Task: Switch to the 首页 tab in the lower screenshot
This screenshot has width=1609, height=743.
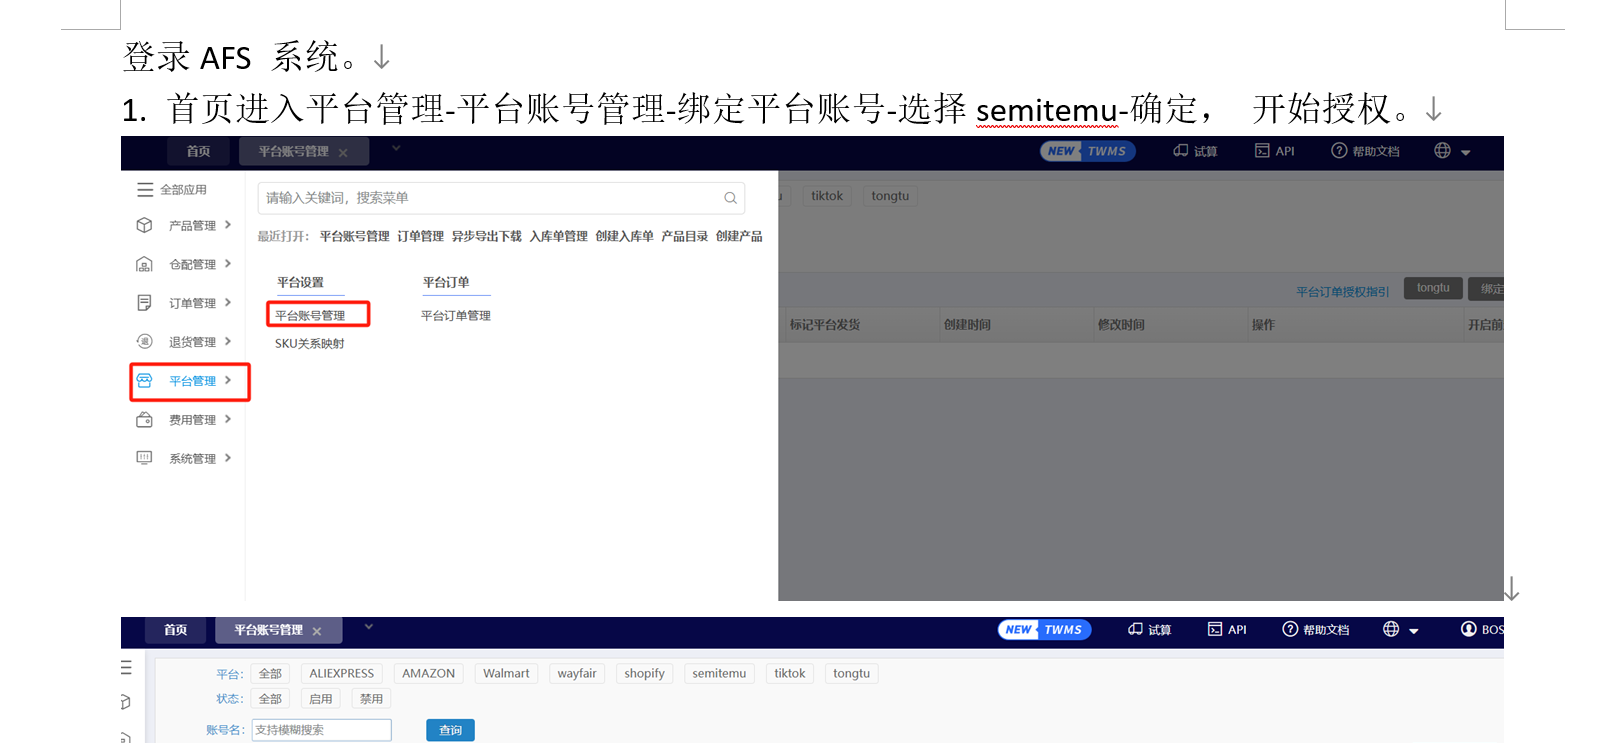Action: 176,630
